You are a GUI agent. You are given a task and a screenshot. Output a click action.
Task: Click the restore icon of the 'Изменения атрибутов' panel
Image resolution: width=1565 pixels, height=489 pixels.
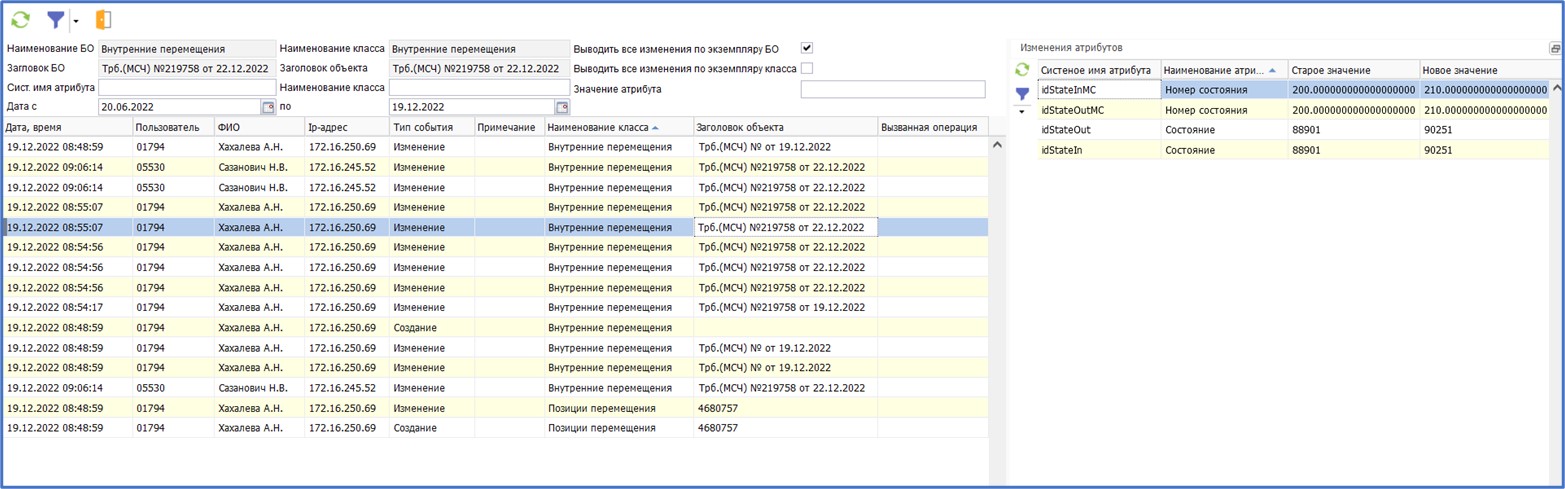point(1555,48)
